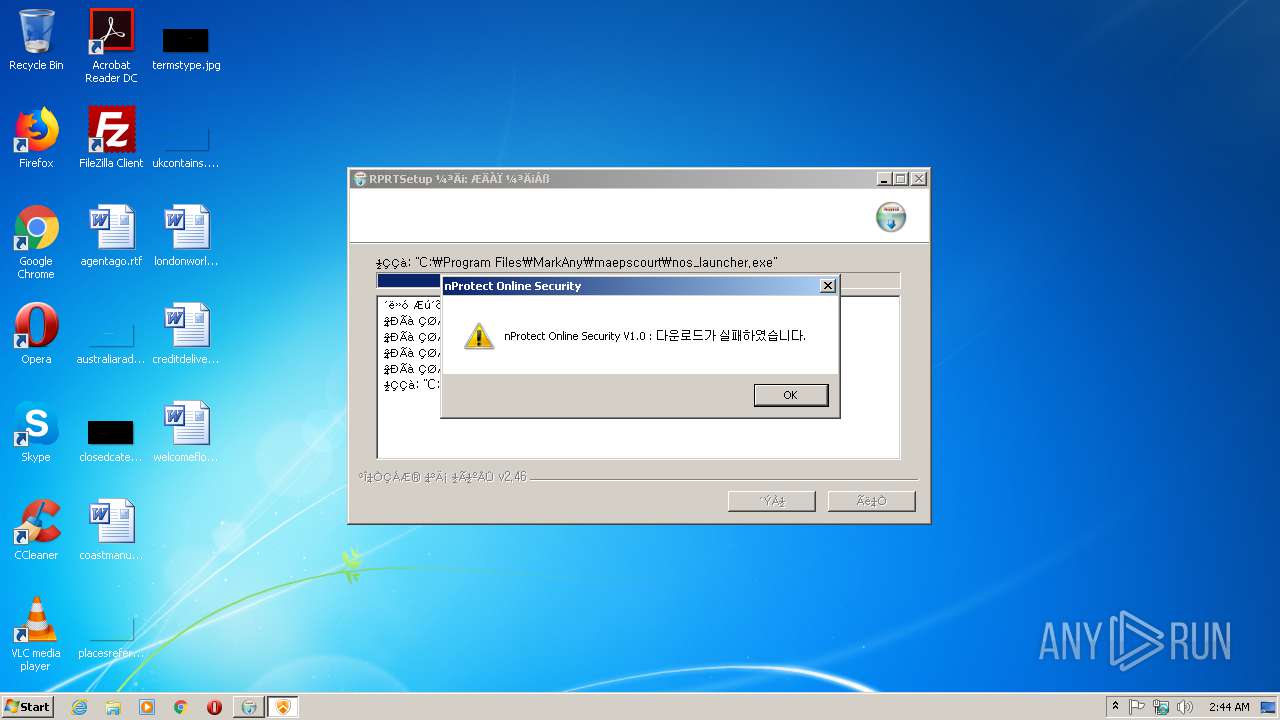Select agentago.rtf document

click(x=111, y=236)
